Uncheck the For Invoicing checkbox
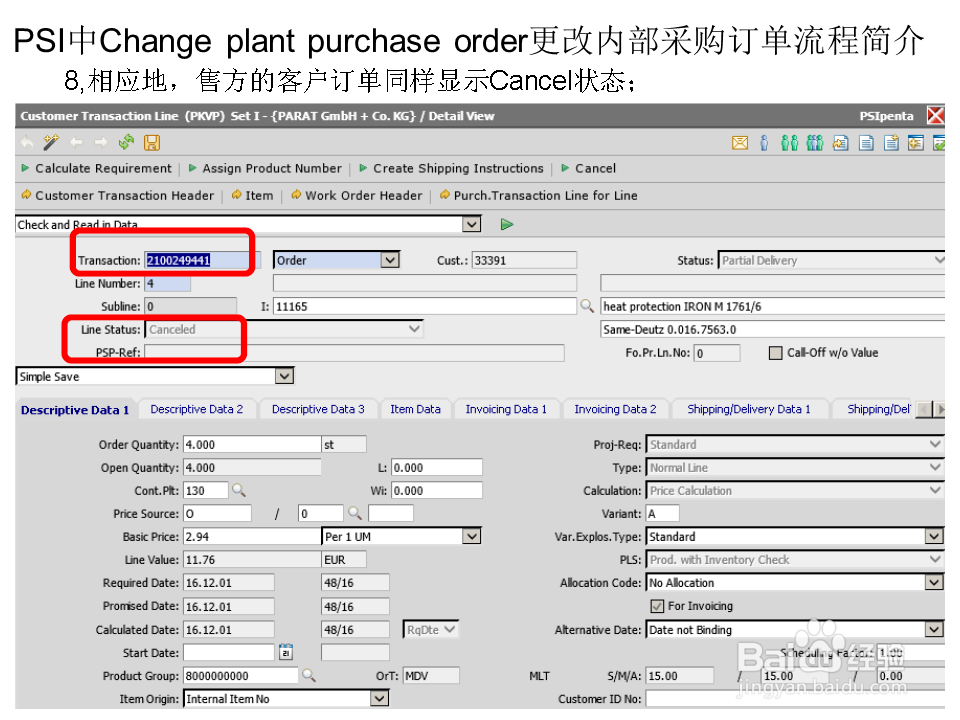960x720 pixels. [x=657, y=605]
